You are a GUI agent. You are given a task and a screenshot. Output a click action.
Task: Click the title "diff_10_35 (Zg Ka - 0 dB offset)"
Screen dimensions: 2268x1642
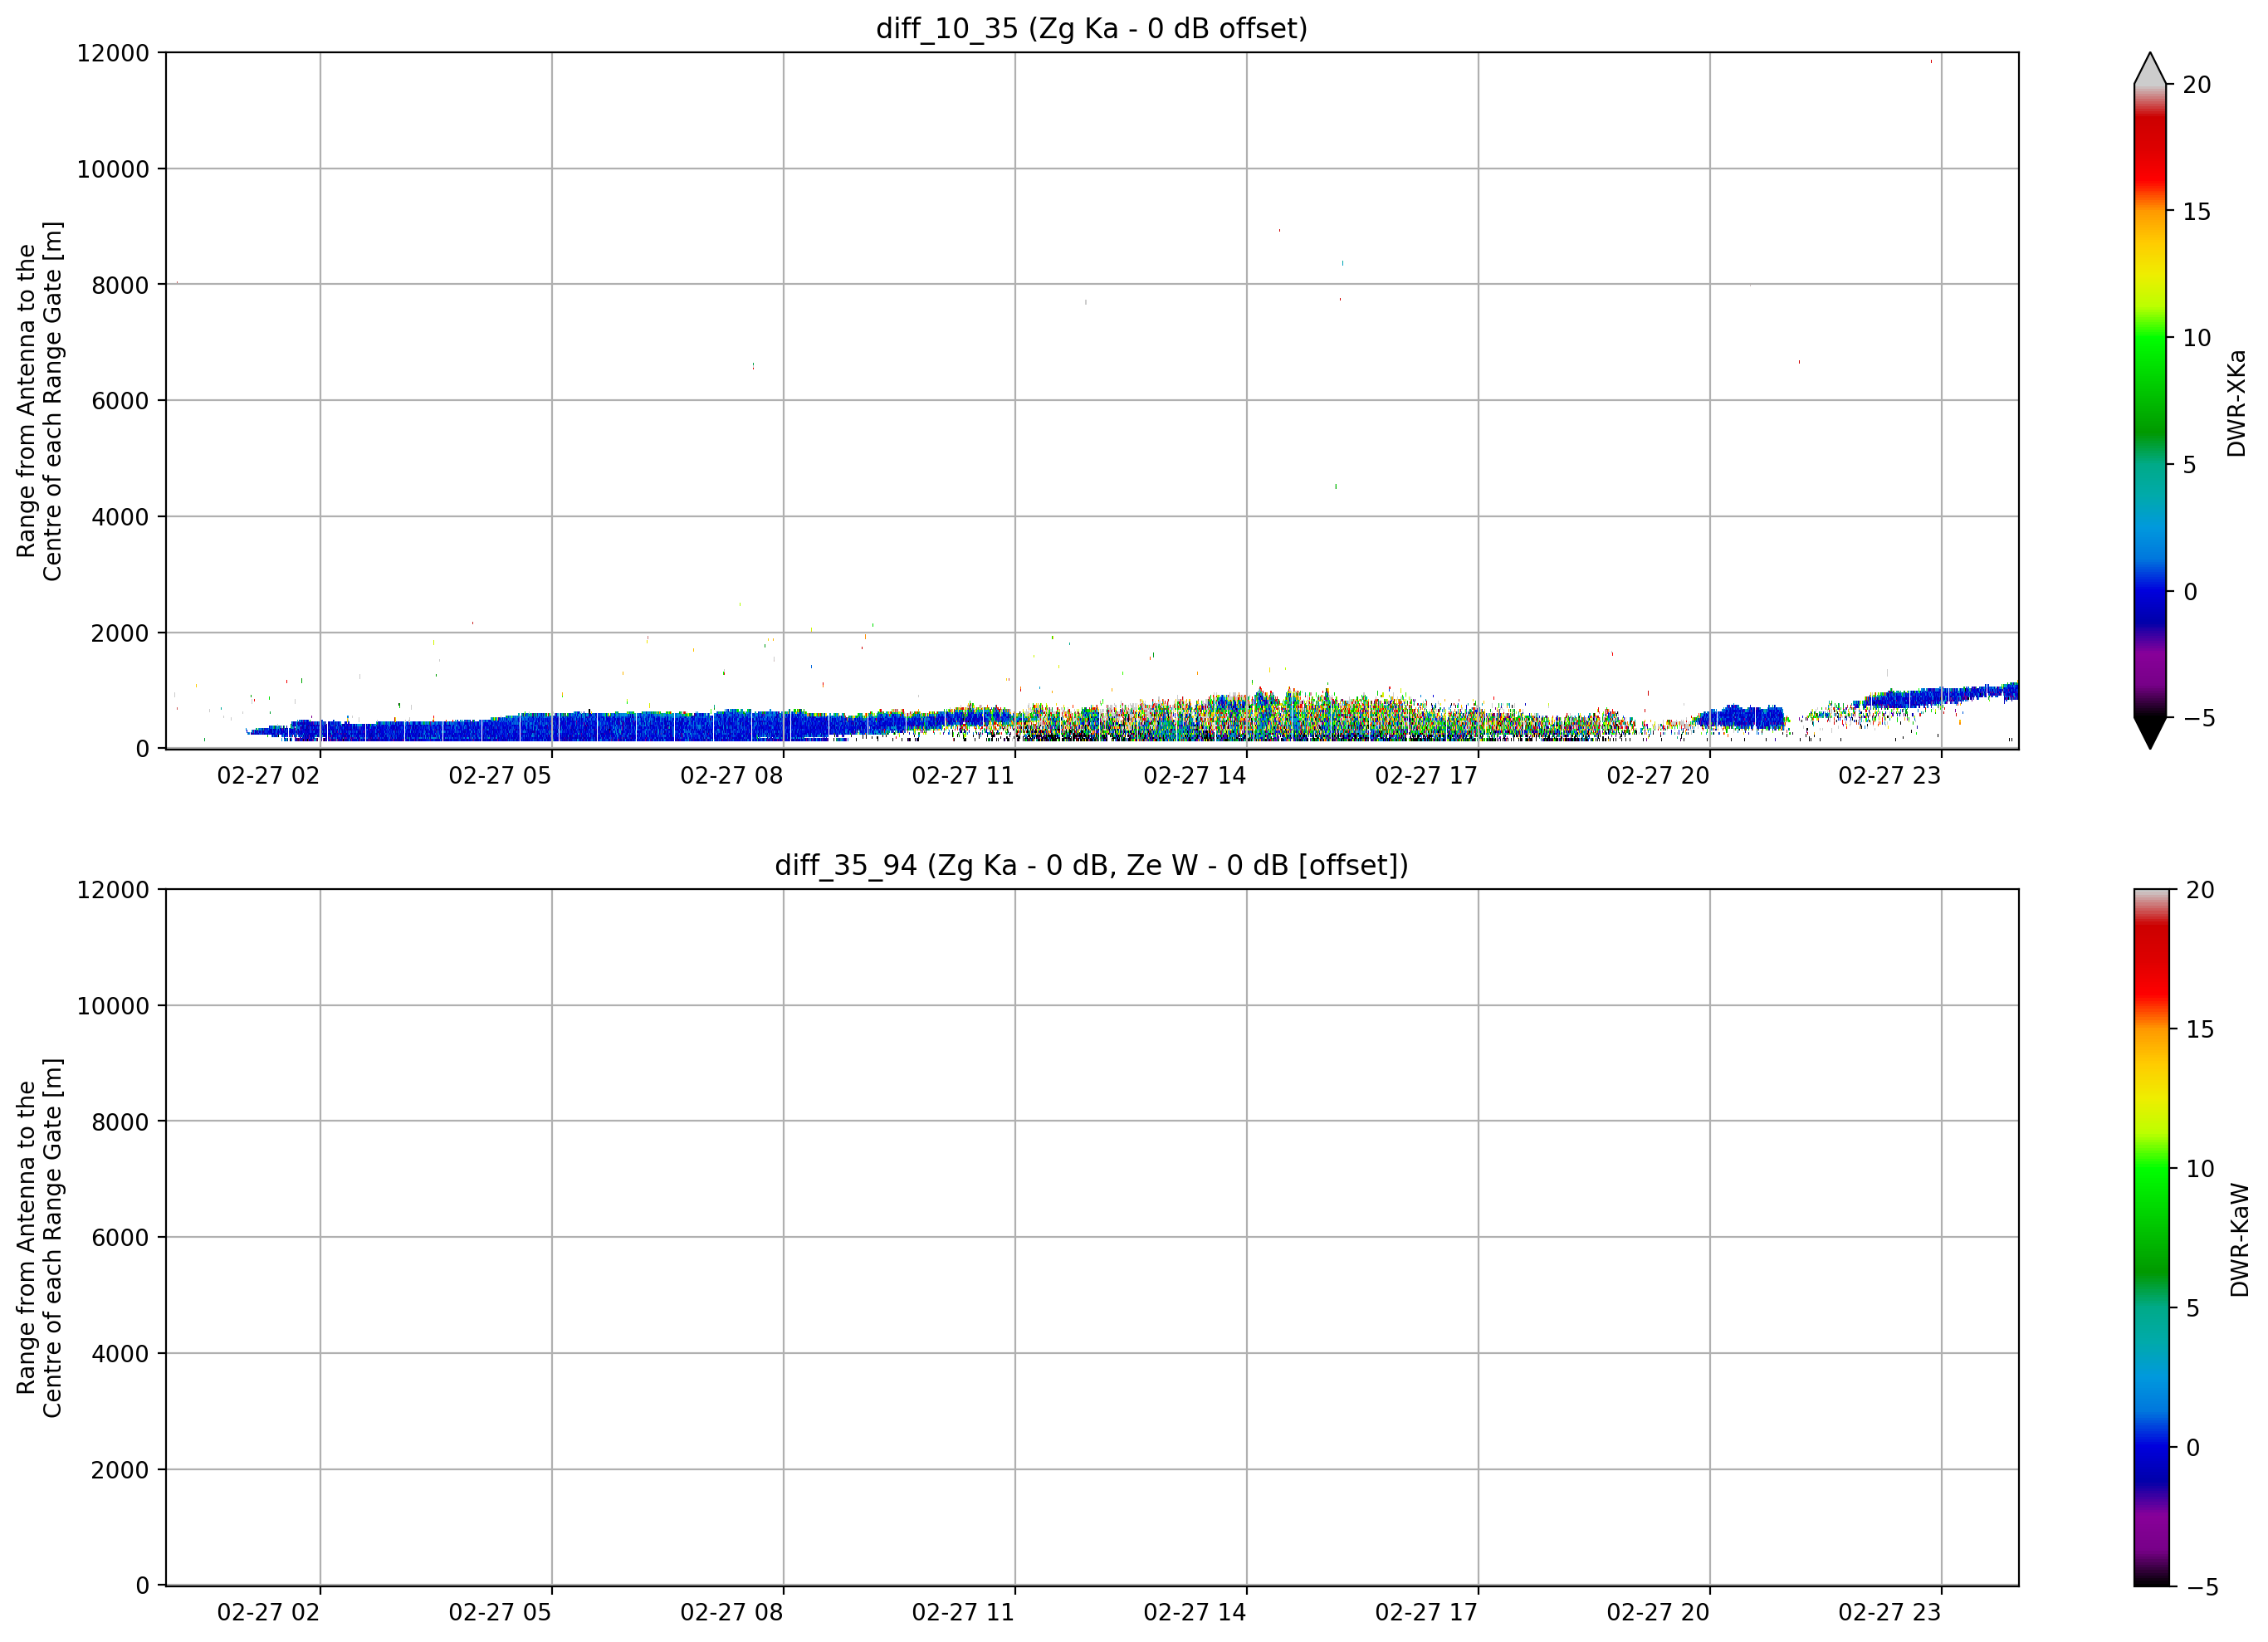[1092, 29]
